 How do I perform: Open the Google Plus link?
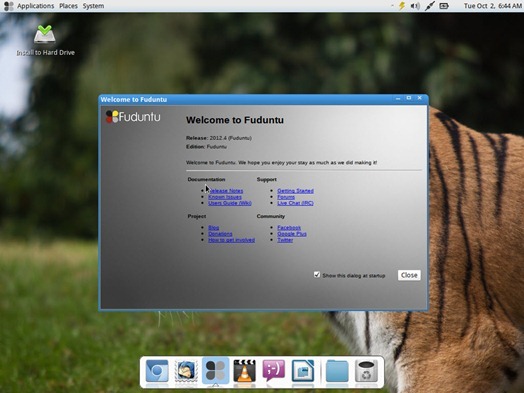click(292, 234)
